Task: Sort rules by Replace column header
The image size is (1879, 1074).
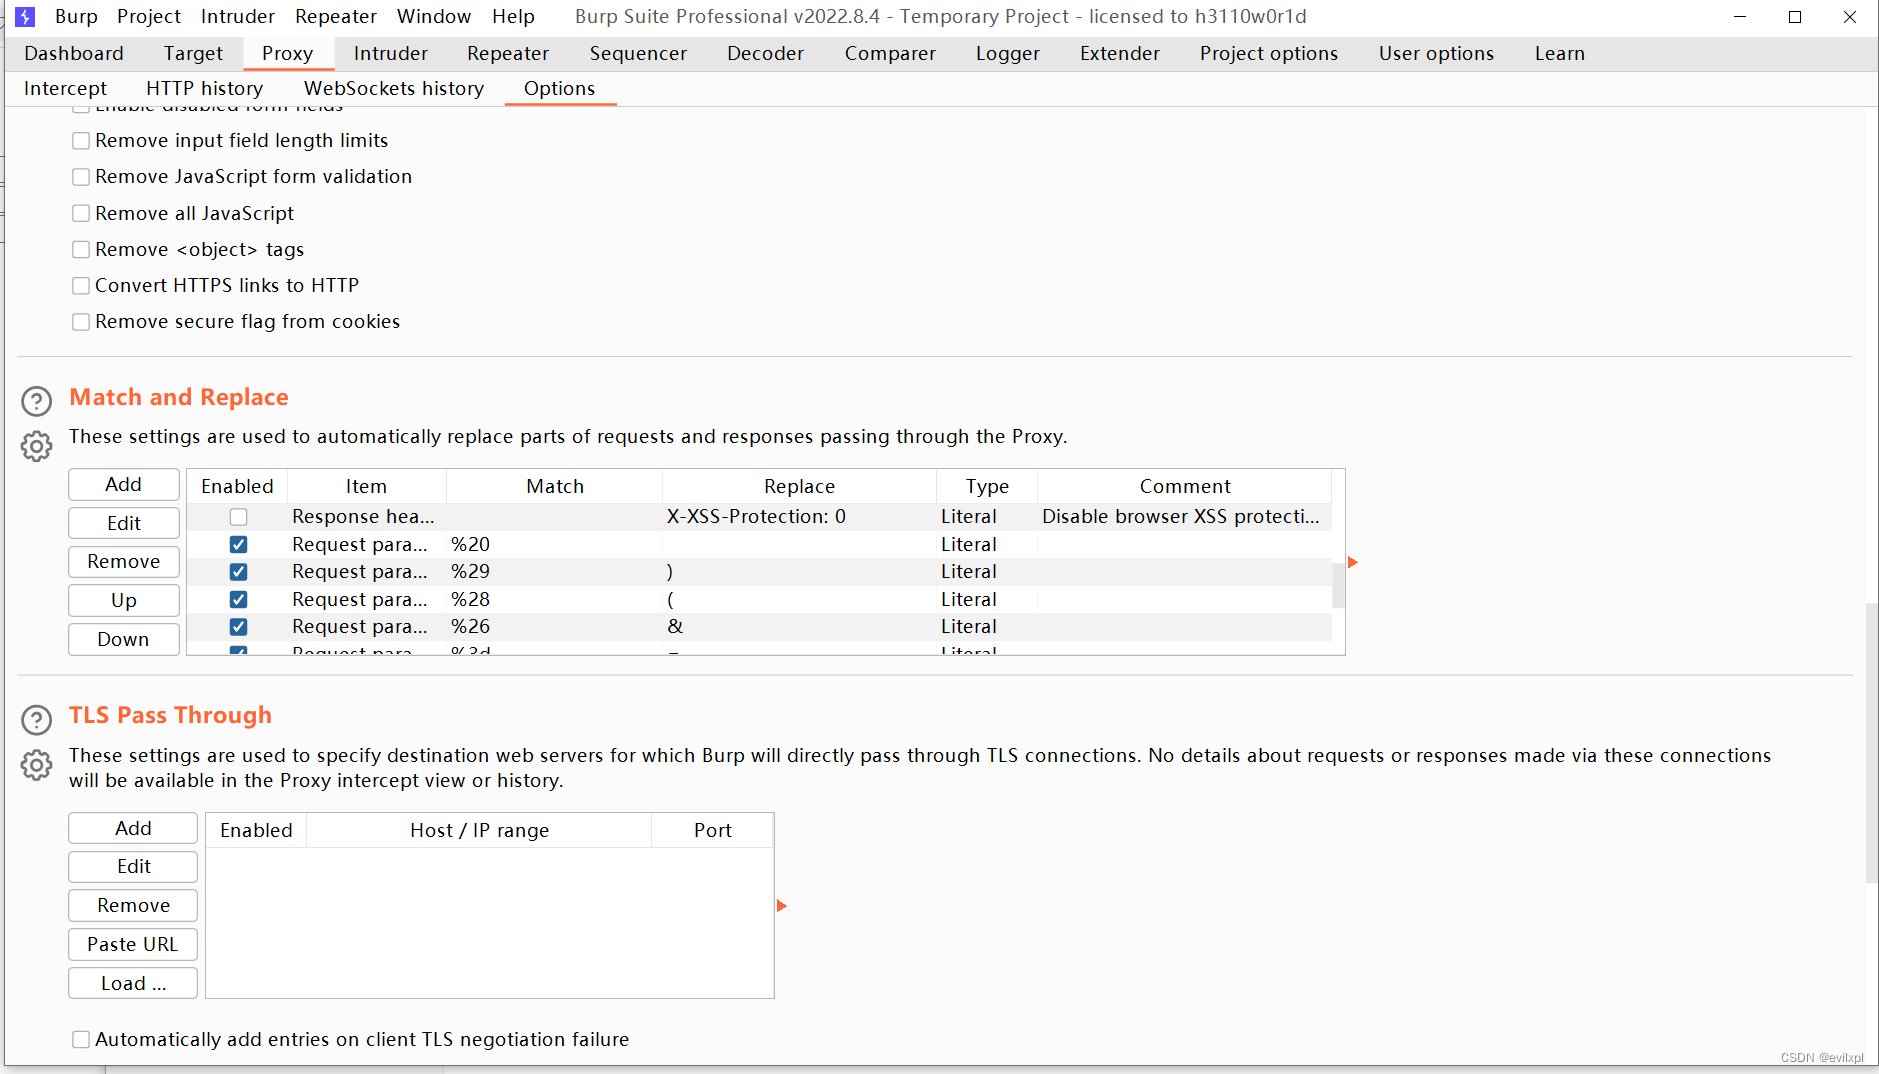Action: [x=799, y=487]
